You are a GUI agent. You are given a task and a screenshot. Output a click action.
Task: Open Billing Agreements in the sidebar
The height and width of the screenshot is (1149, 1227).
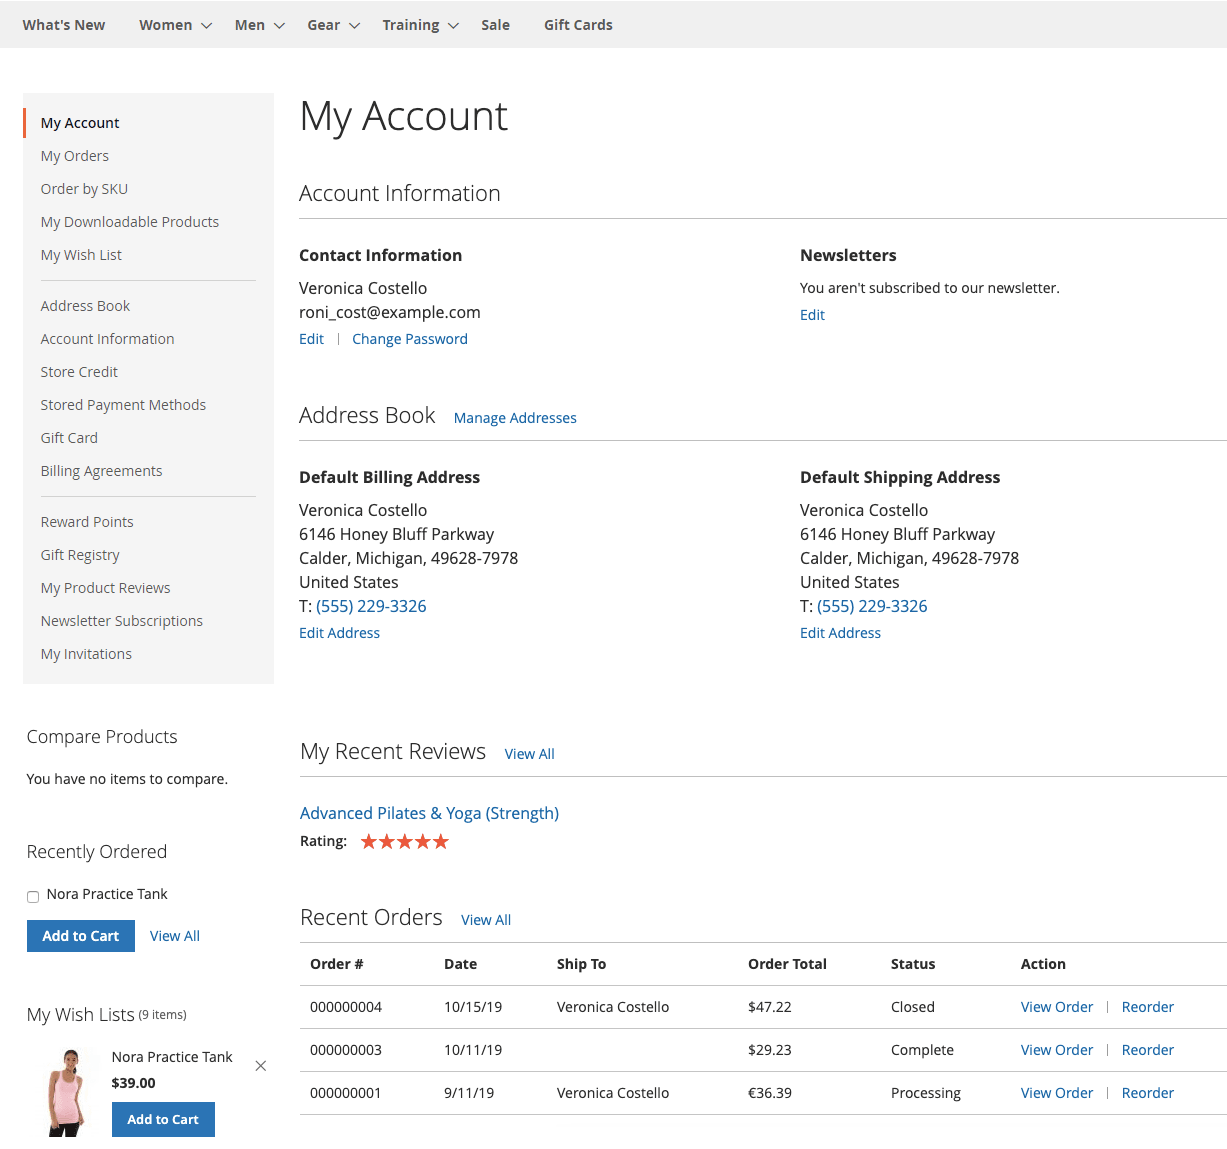coord(101,471)
